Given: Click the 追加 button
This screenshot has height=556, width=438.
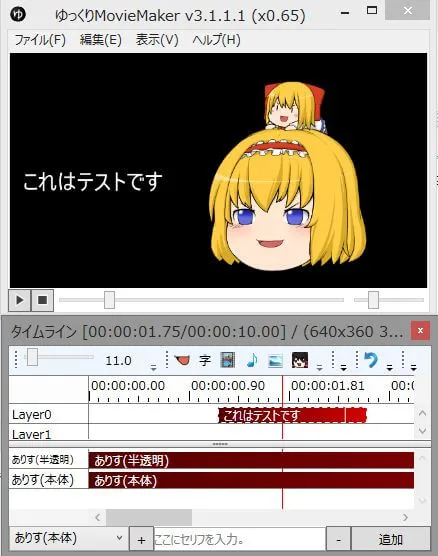Looking at the screenshot, I should [x=390, y=539].
